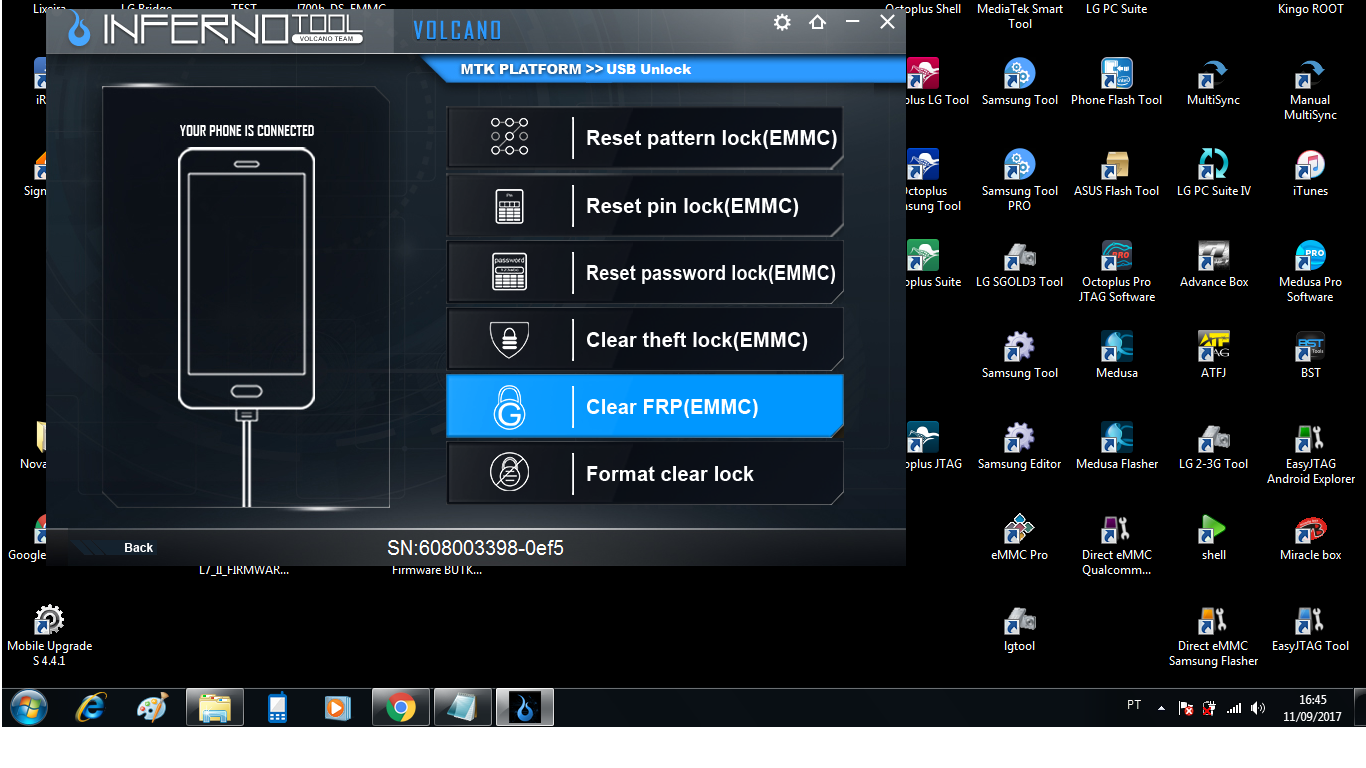Open the media player taskbar icon
The height and width of the screenshot is (768, 1366).
[338, 708]
